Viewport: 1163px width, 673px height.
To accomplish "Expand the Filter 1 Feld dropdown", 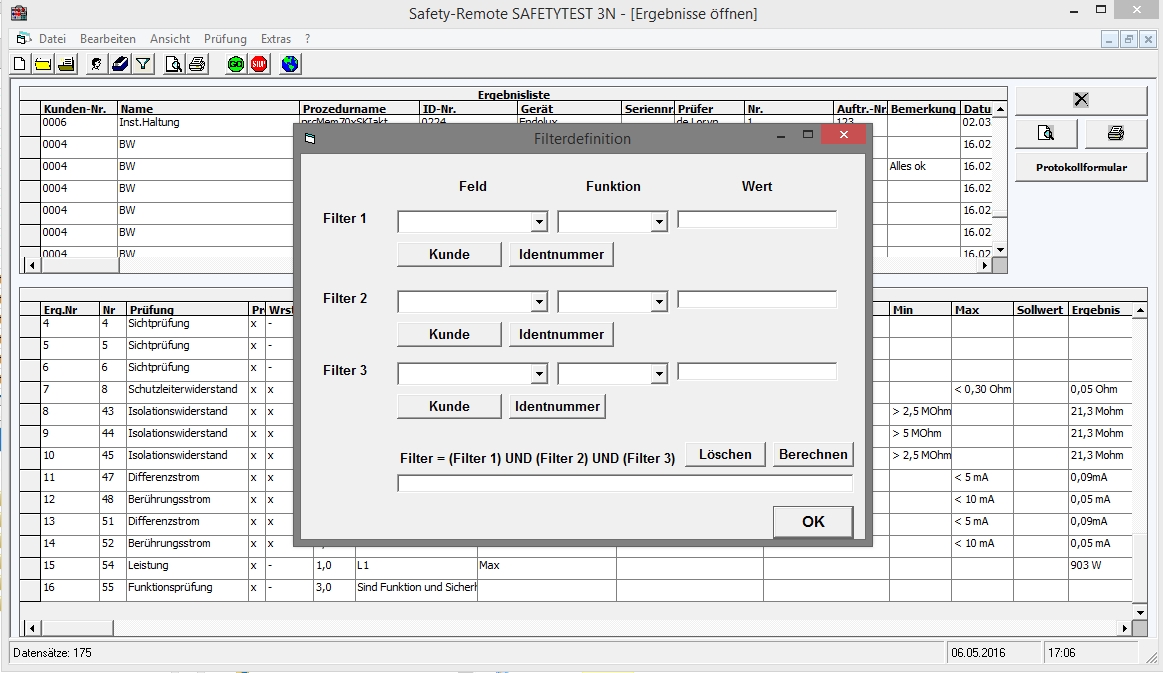I will [x=539, y=221].
